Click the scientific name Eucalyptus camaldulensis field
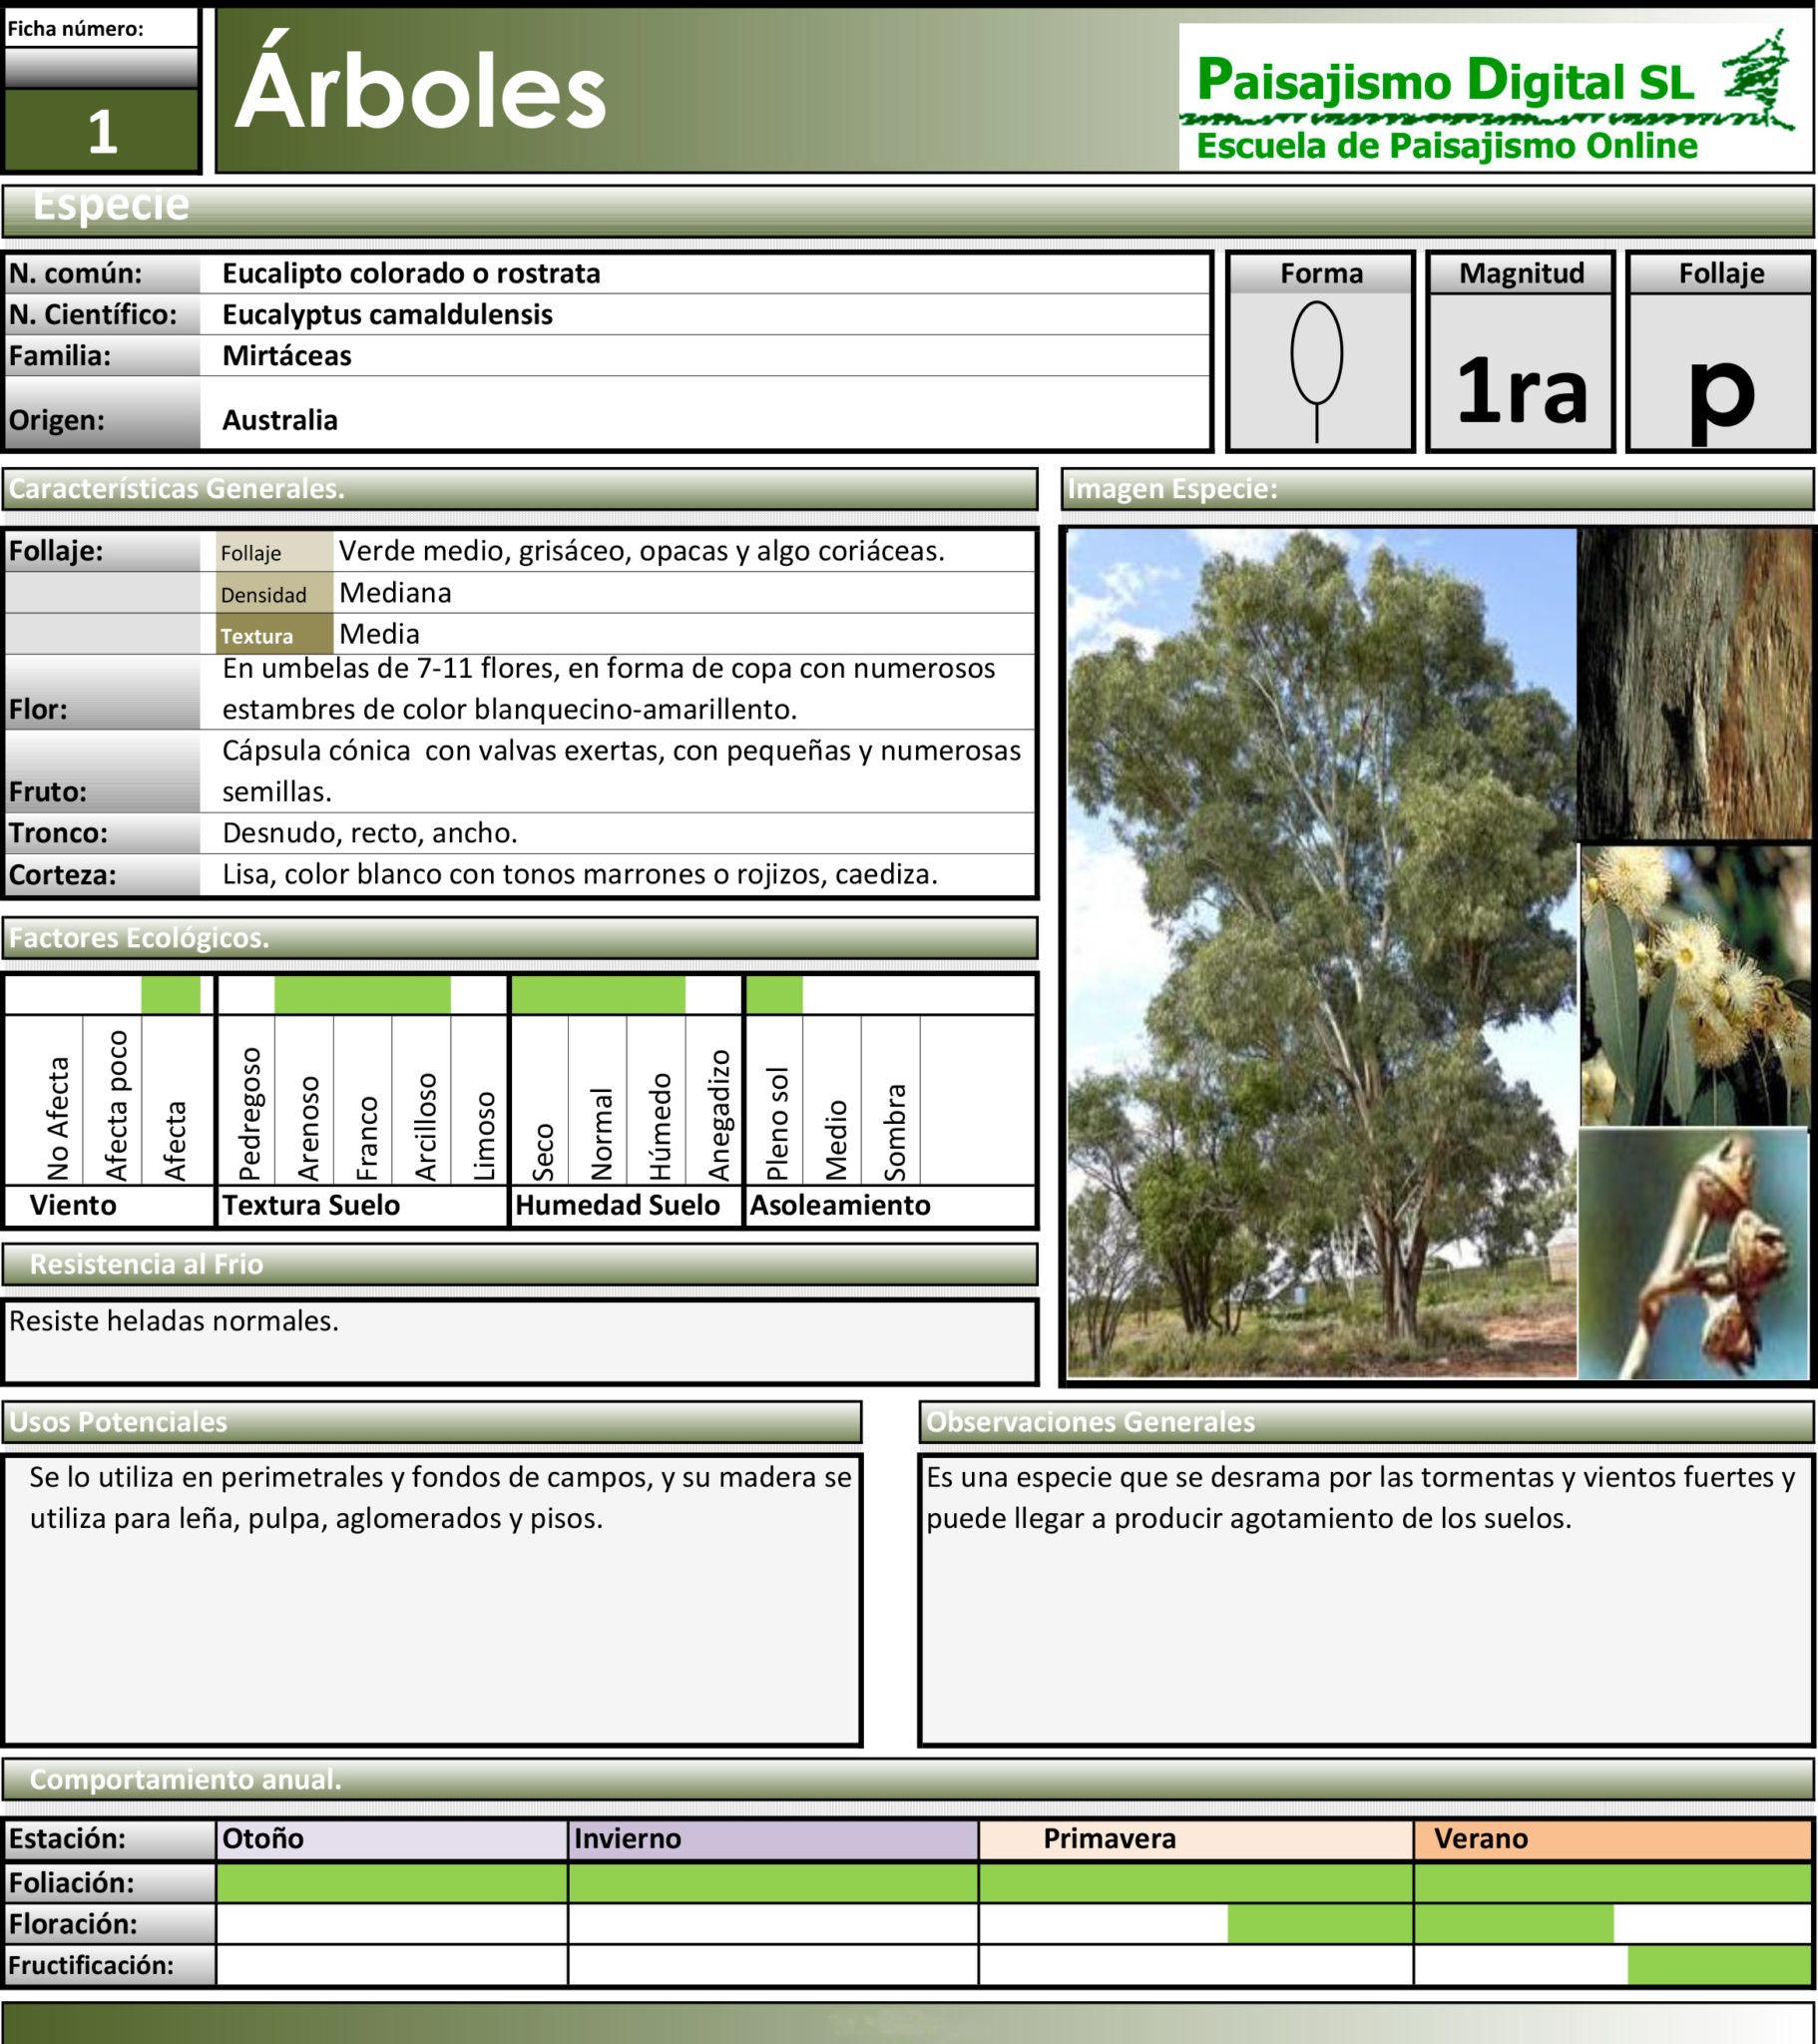The width and height of the screenshot is (1818, 2044). tap(705, 314)
